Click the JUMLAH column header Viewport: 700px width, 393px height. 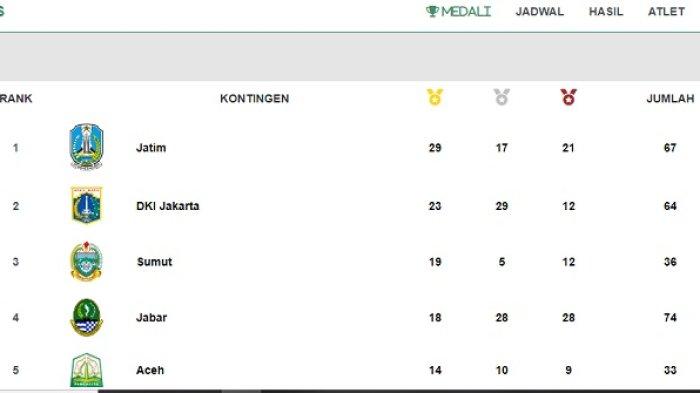click(670, 98)
